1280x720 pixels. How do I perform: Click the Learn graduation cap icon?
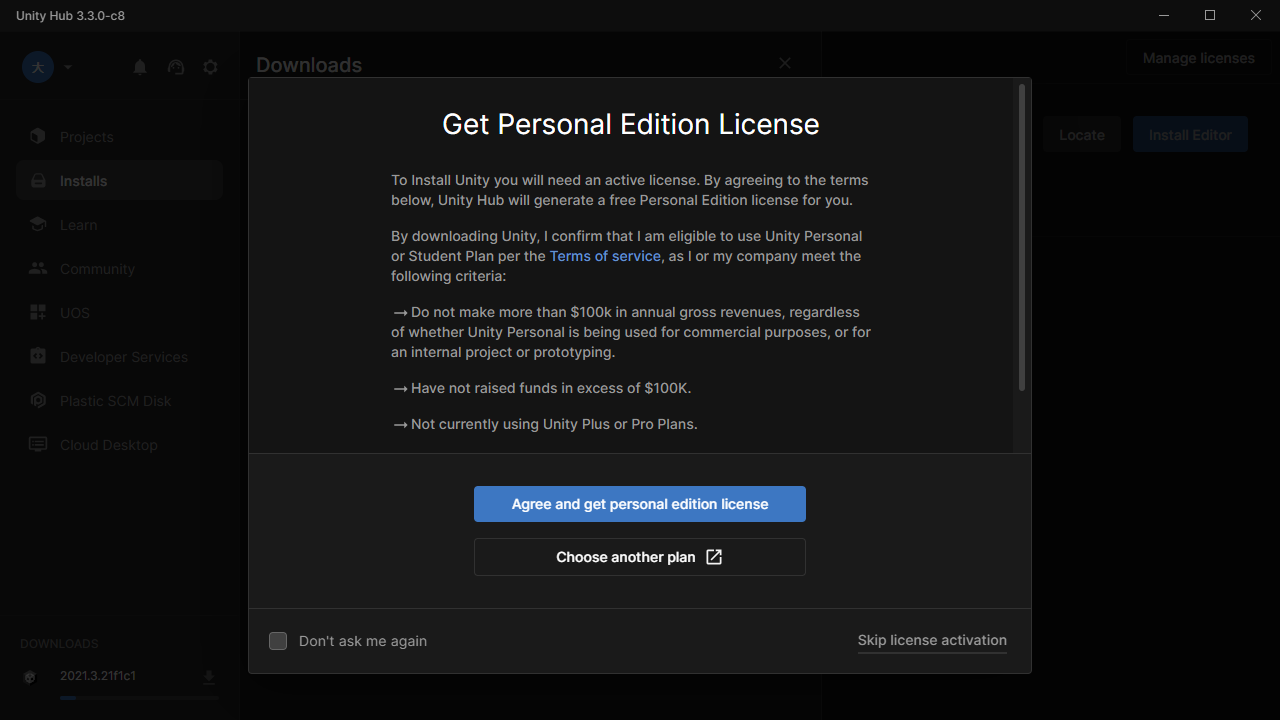pyautogui.click(x=38, y=225)
